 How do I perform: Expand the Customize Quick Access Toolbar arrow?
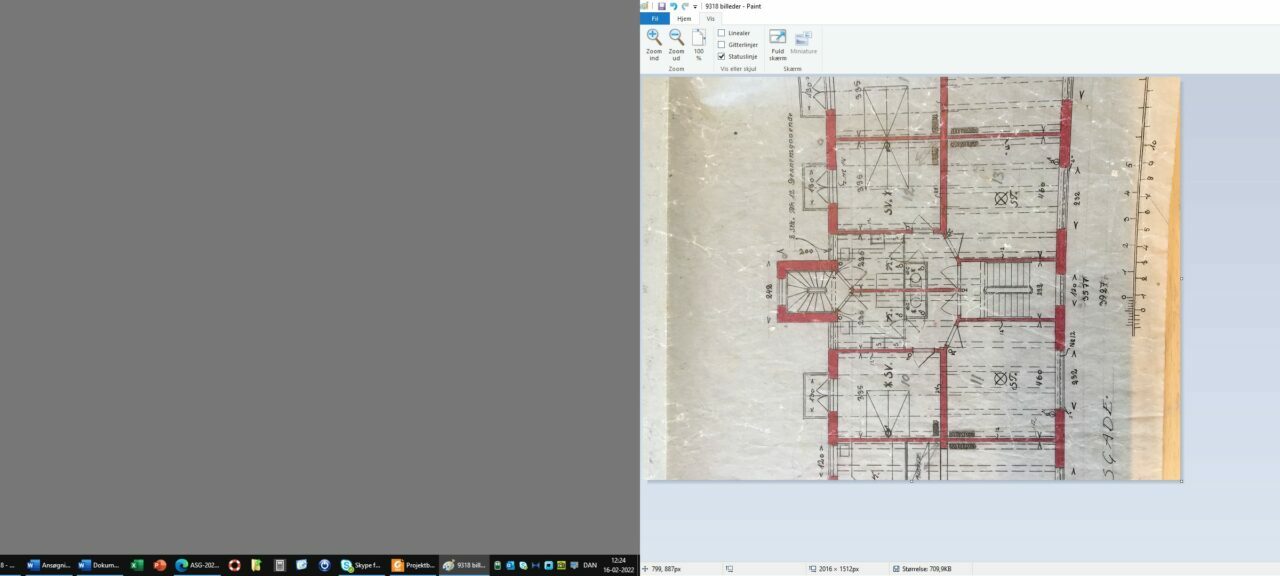[x=695, y=7]
